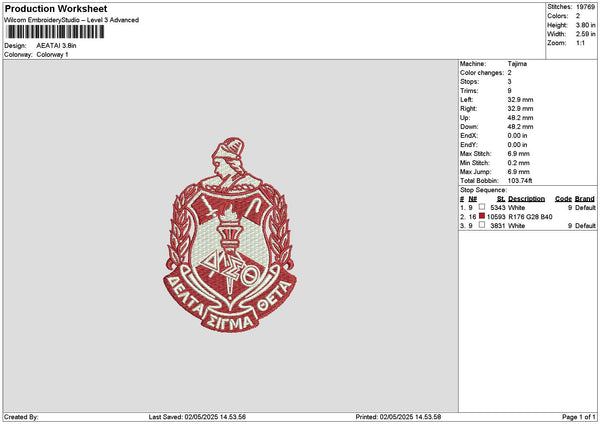600x424 pixels.
Task: Click the Design name 'AEATAI 3.8in'
Action: 56,46
